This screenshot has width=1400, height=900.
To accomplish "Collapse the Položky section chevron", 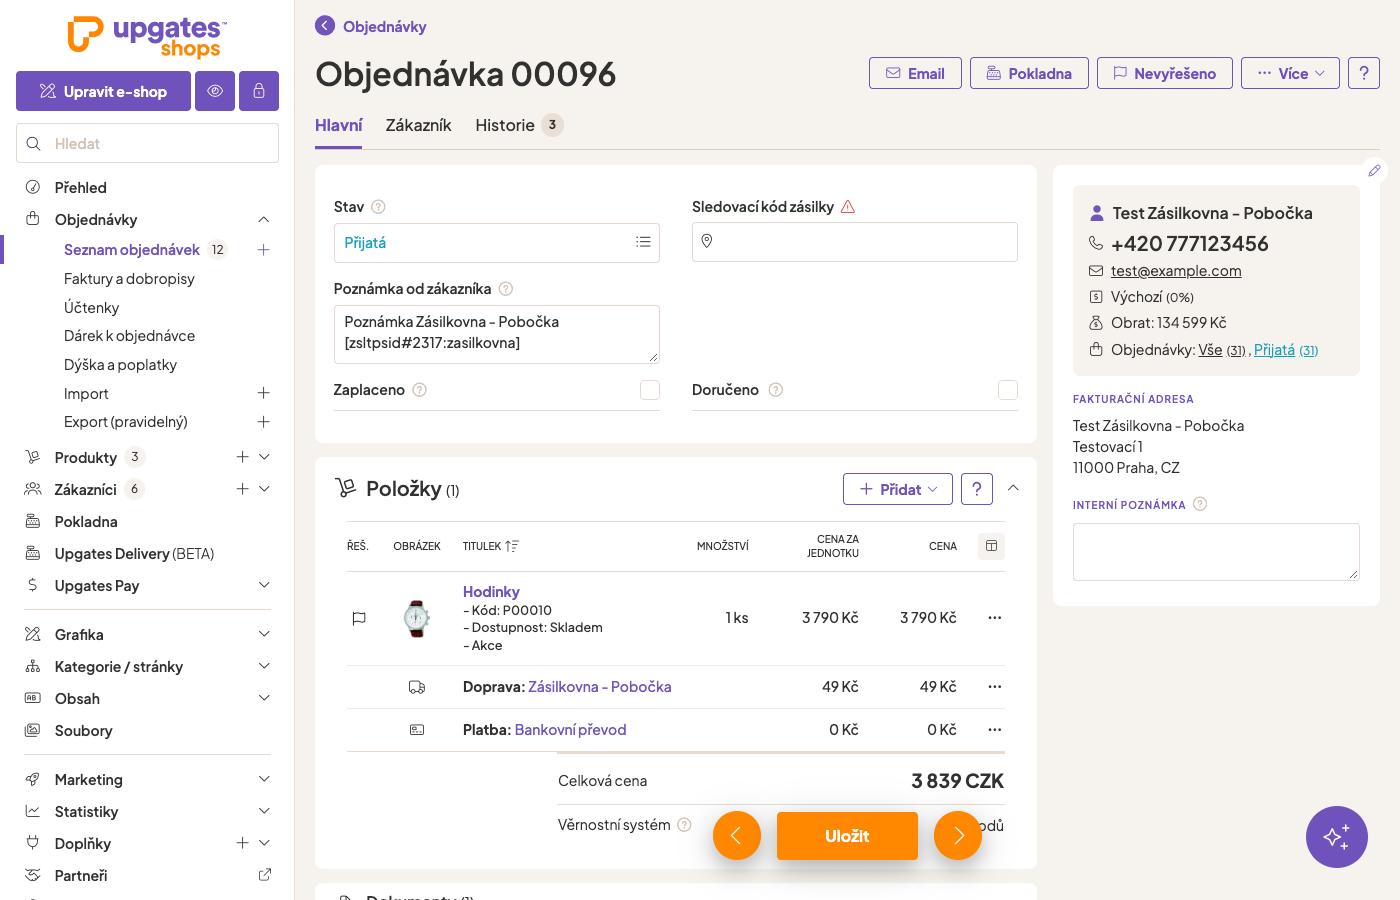I will [1013, 488].
